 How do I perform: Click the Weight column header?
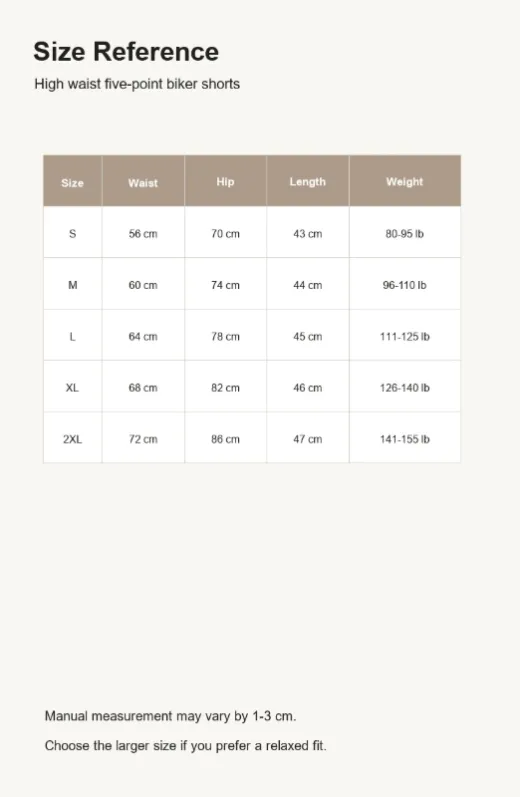coord(405,182)
